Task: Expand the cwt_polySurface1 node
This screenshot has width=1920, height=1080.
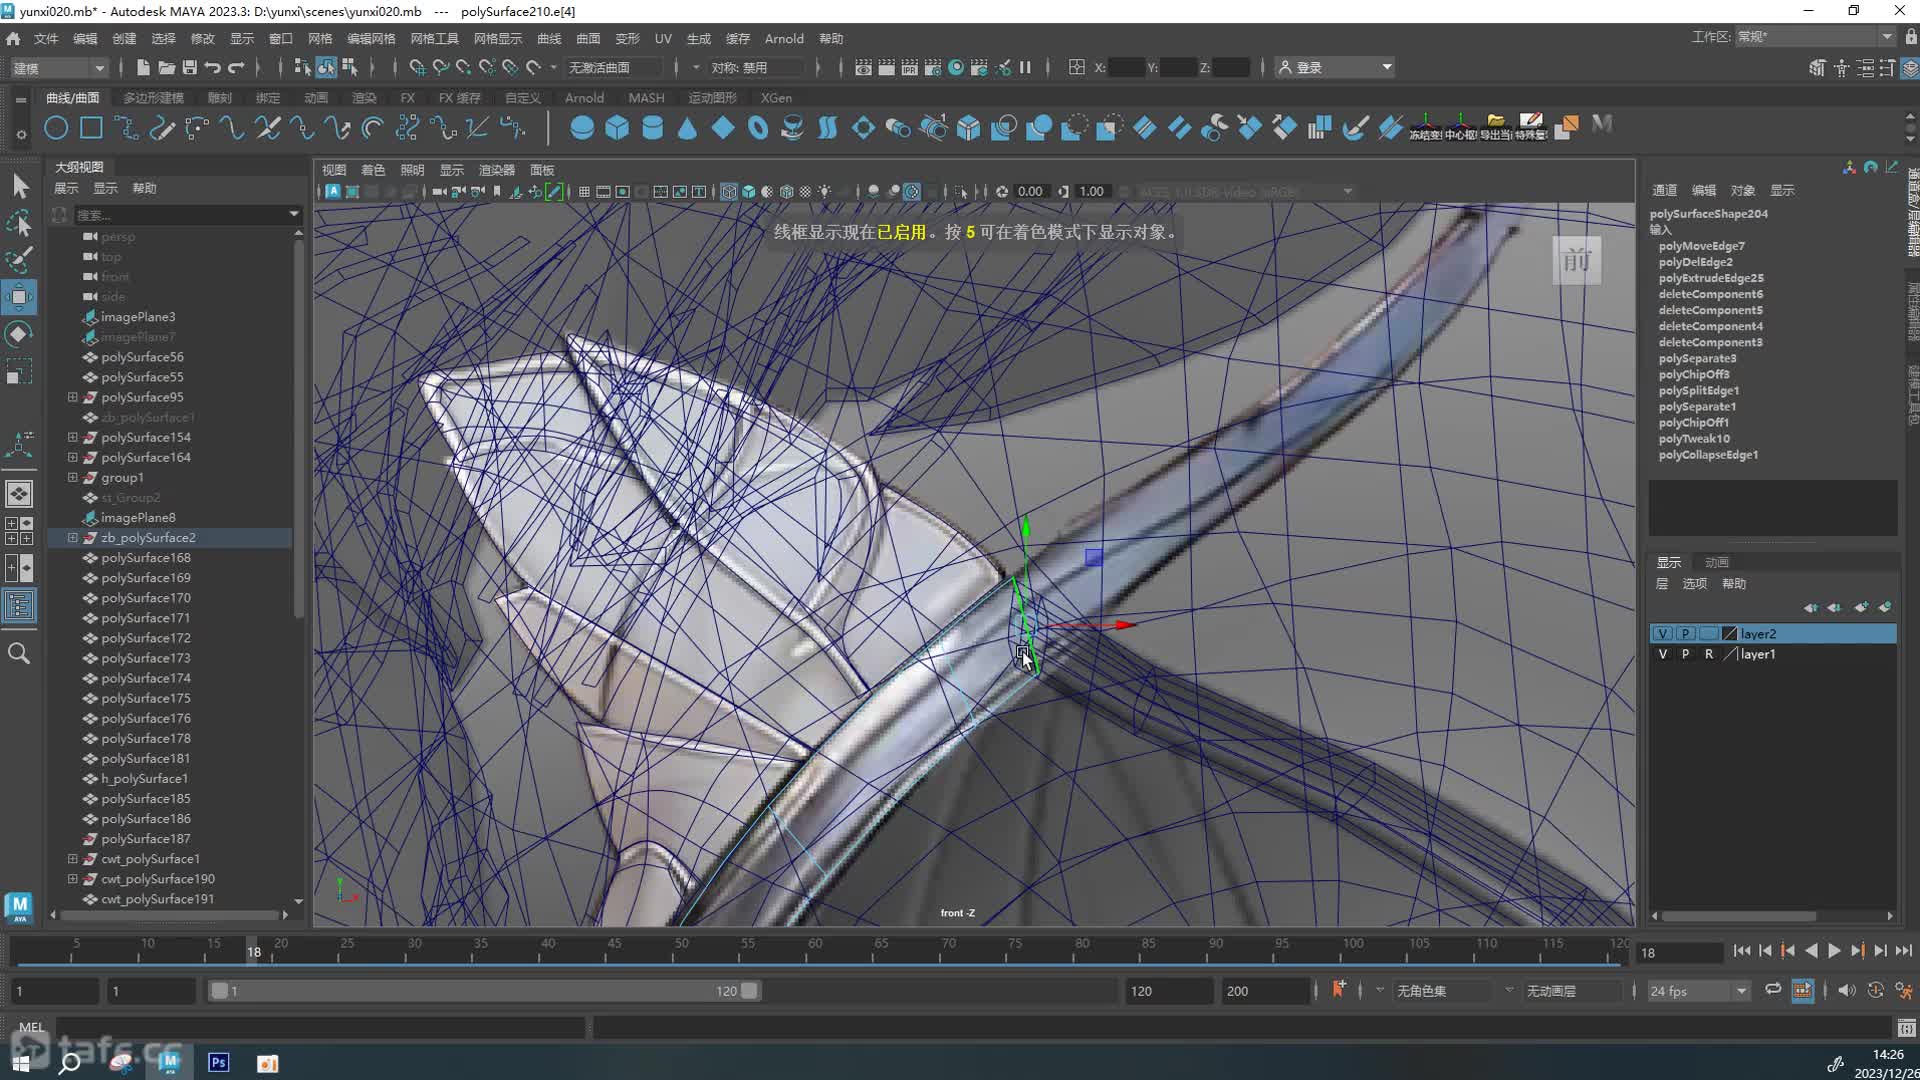Action: pyautogui.click(x=73, y=858)
